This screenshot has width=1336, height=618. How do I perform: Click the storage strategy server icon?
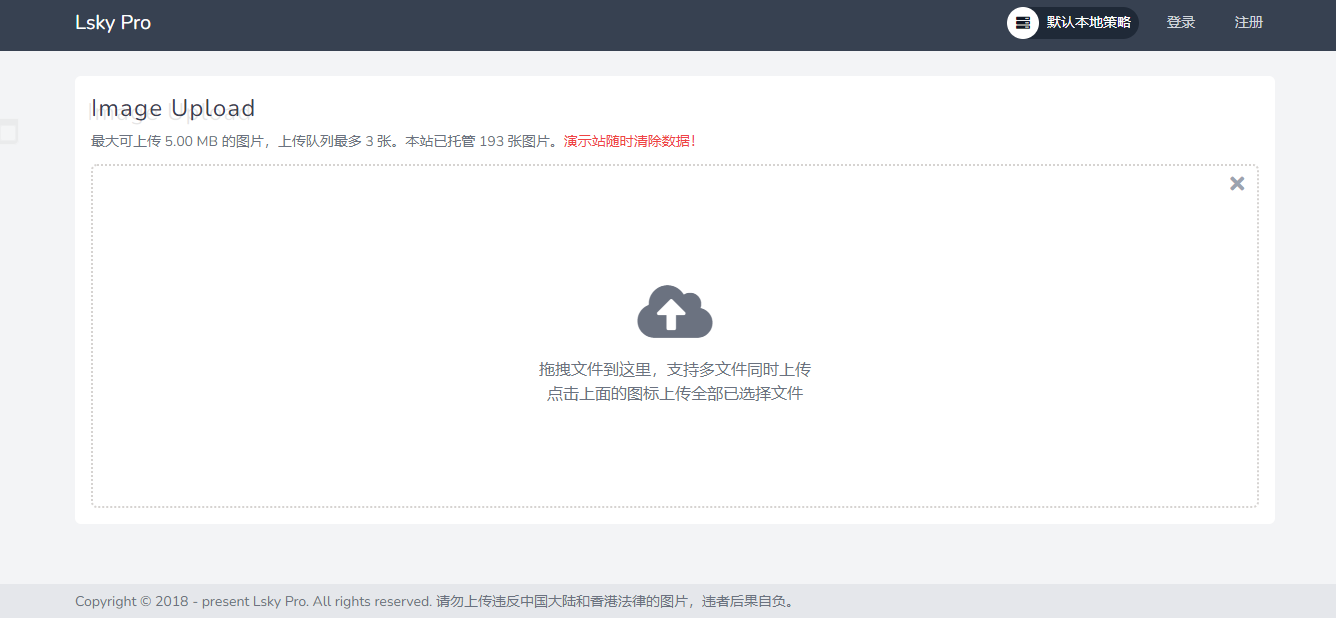click(1022, 23)
